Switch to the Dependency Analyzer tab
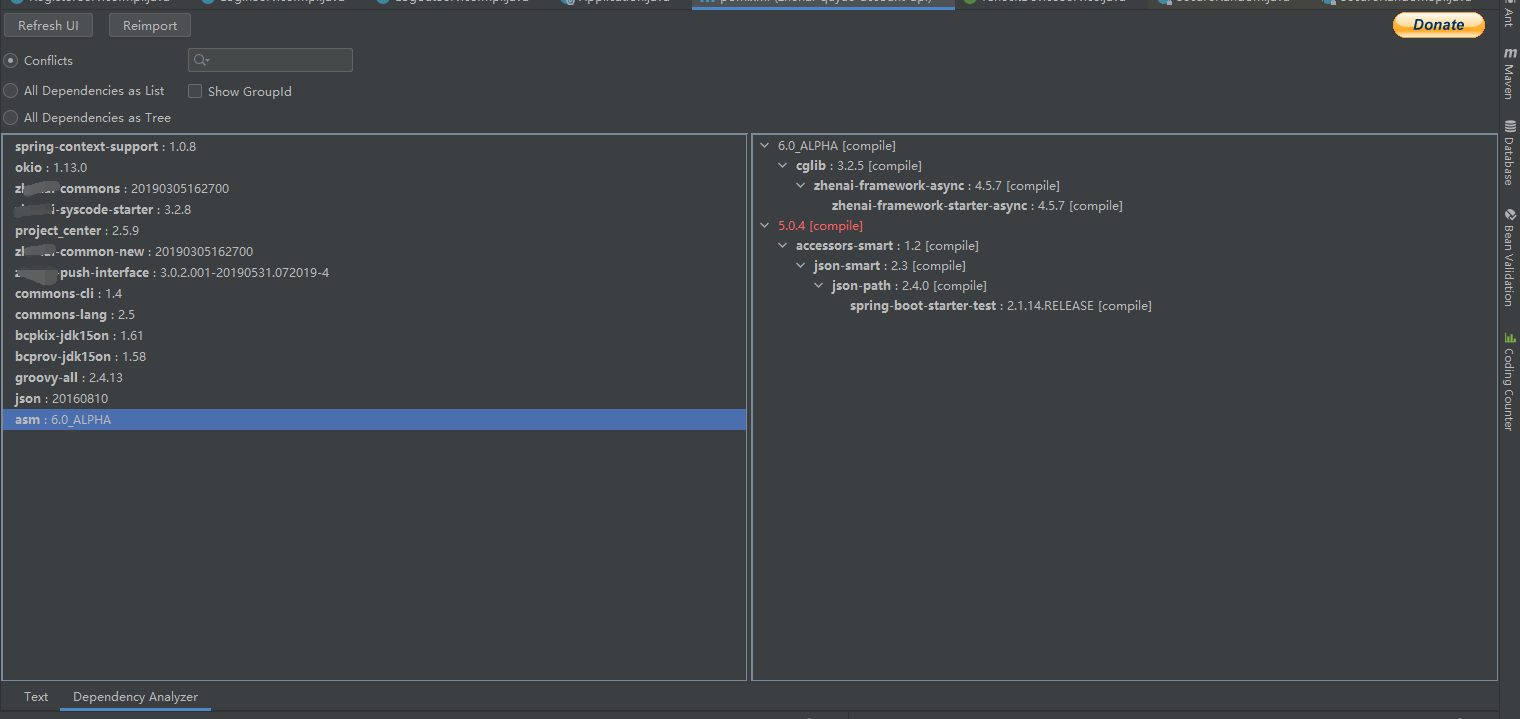Screen dimensions: 1520x719 (x=135, y=697)
